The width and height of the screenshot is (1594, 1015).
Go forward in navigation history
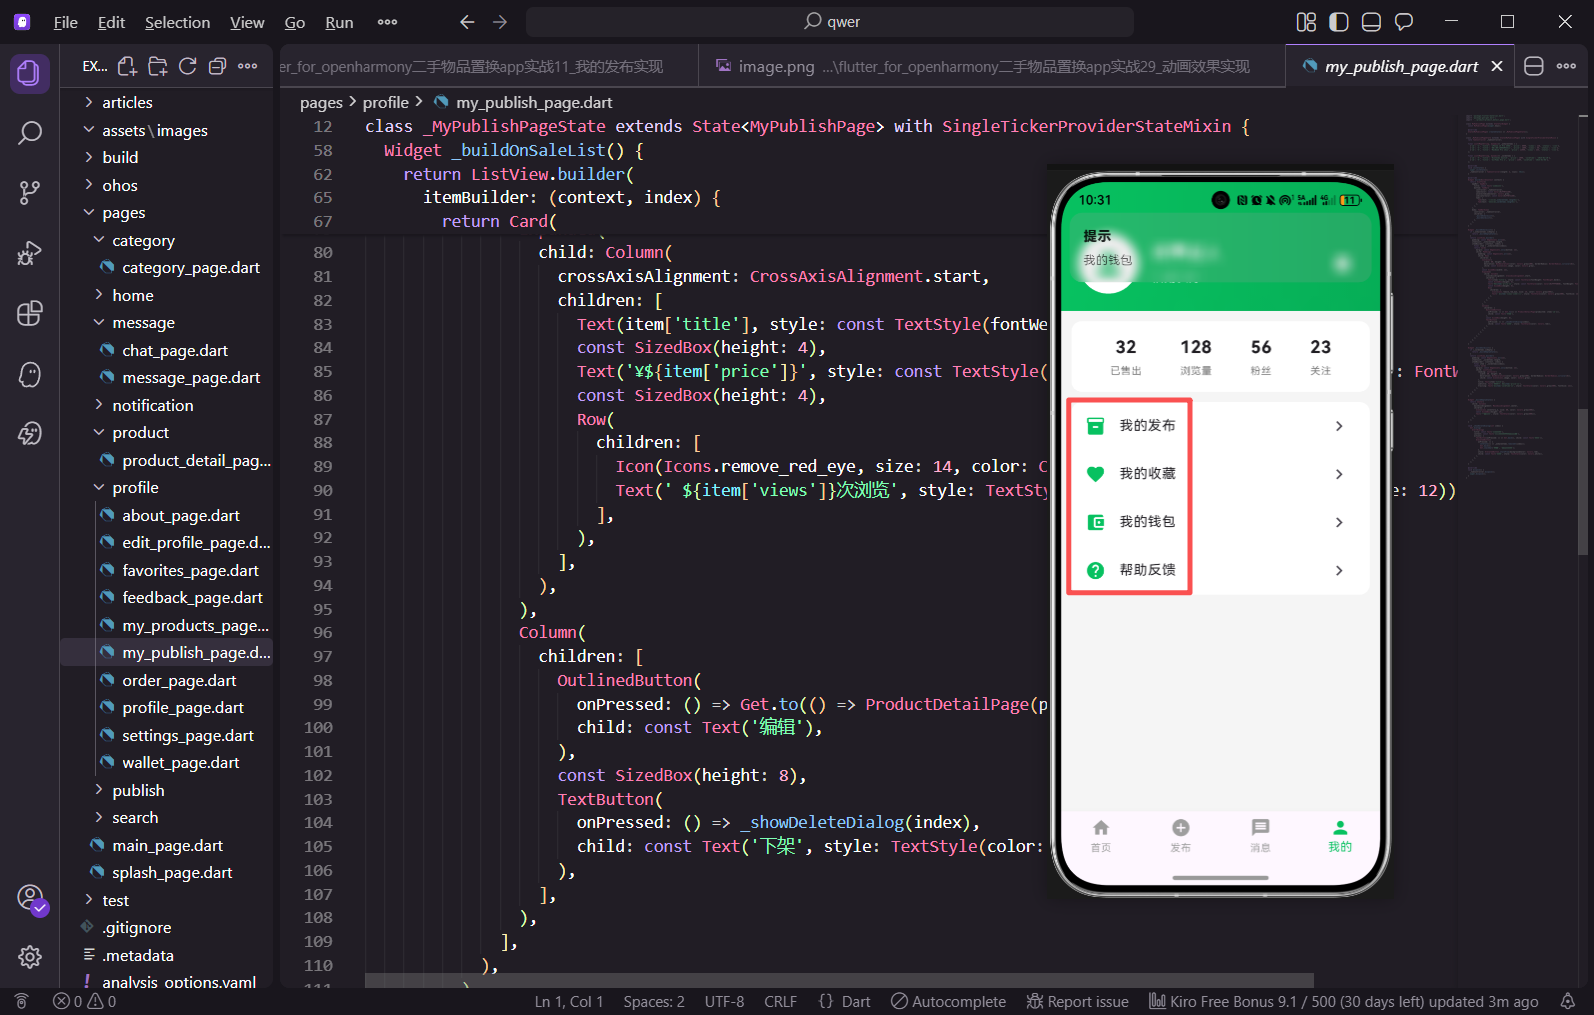click(x=500, y=21)
